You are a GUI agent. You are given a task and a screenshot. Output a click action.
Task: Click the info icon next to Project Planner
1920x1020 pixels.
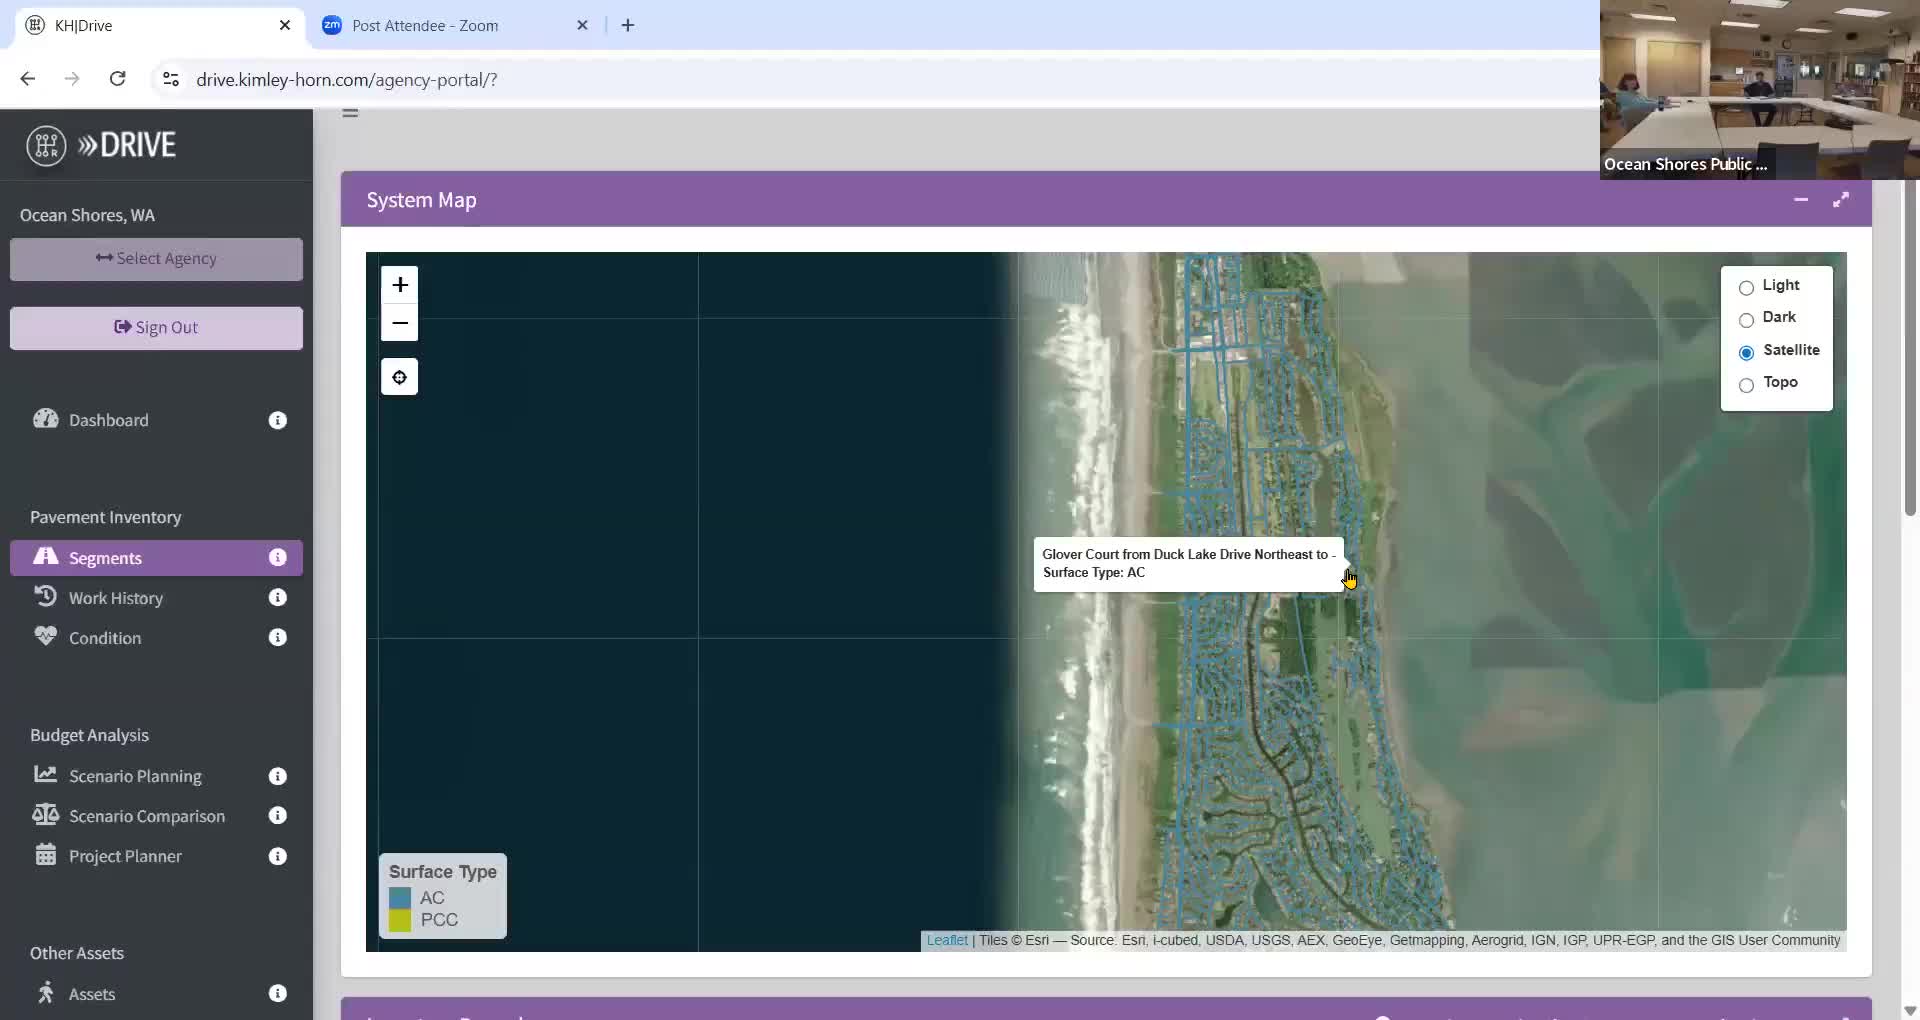click(x=278, y=857)
